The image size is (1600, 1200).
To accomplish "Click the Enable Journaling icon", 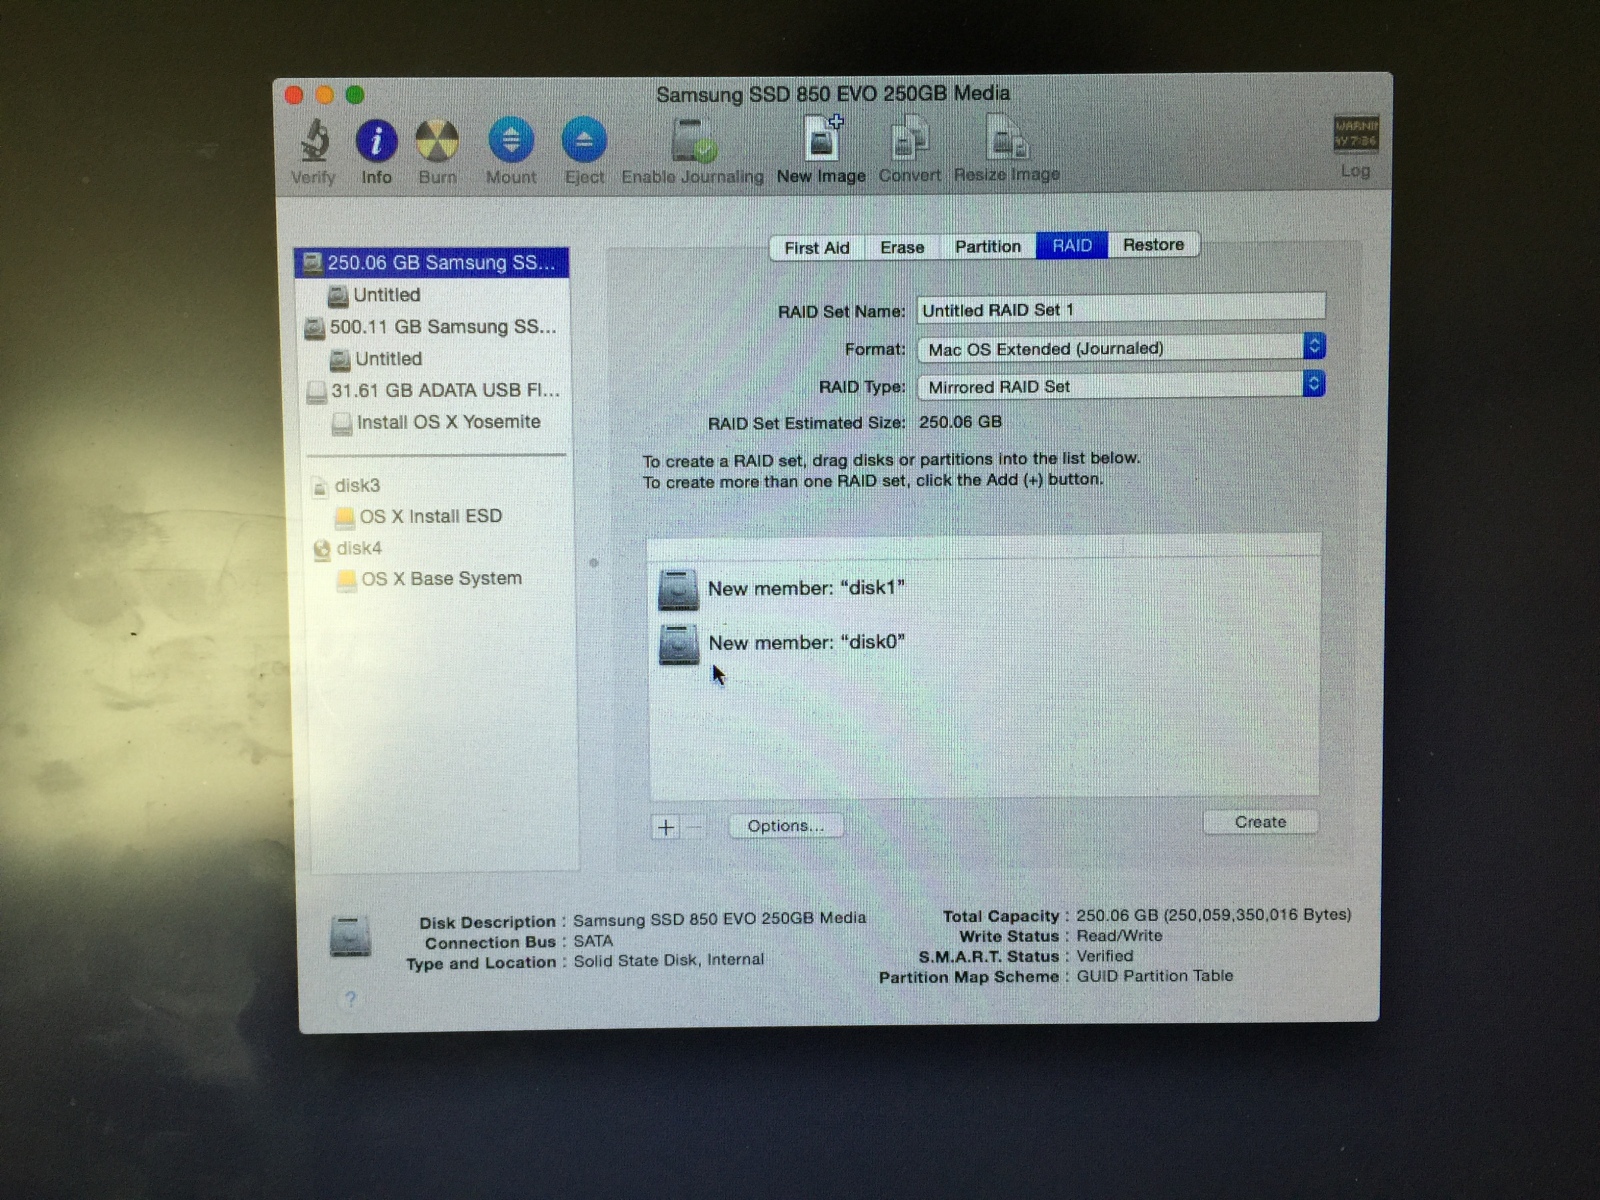I will (692, 140).
